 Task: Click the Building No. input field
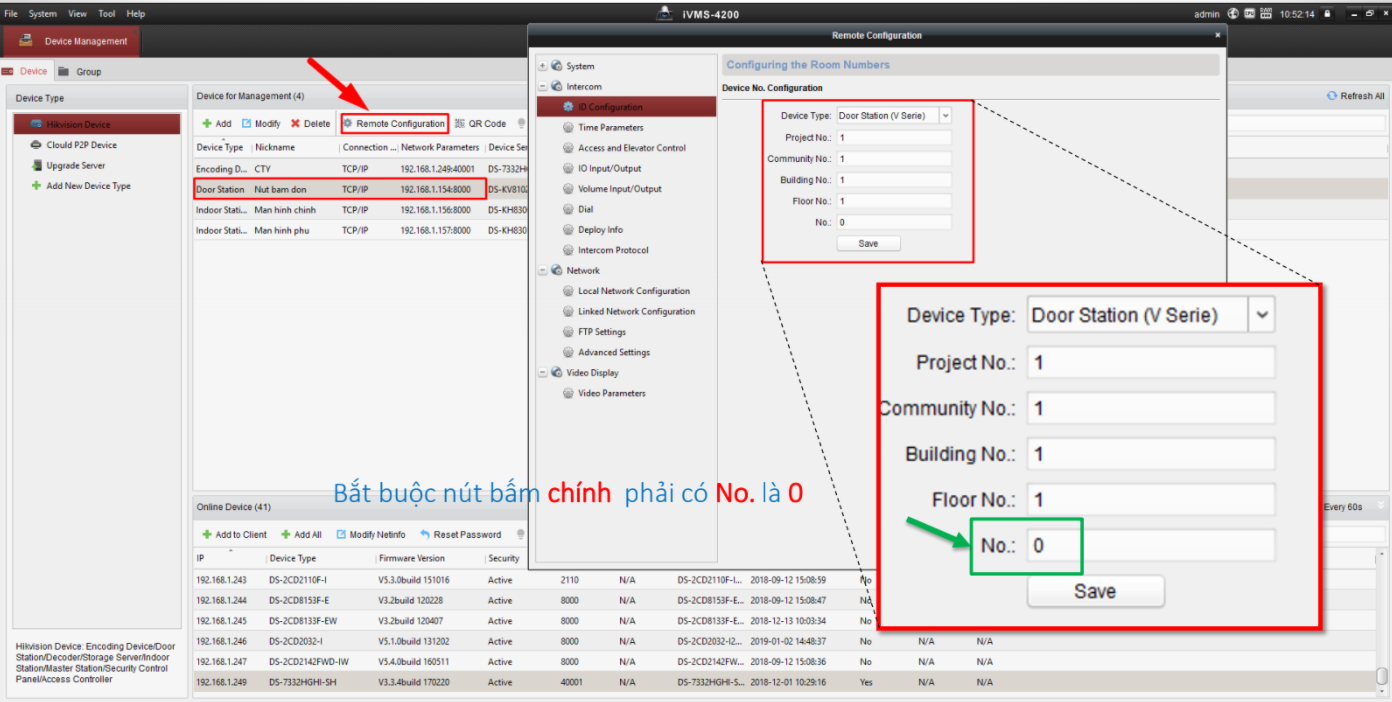893,180
